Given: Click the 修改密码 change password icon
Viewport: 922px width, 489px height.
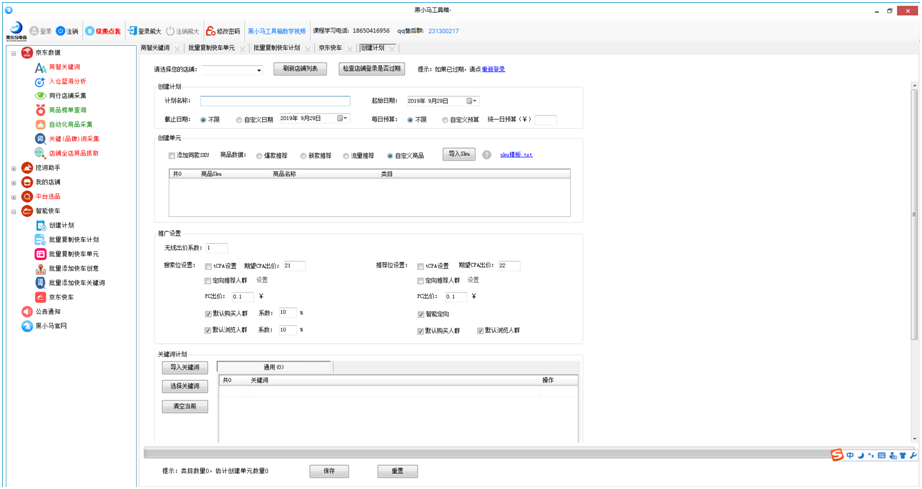Looking at the screenshot, I should [211, 31].
